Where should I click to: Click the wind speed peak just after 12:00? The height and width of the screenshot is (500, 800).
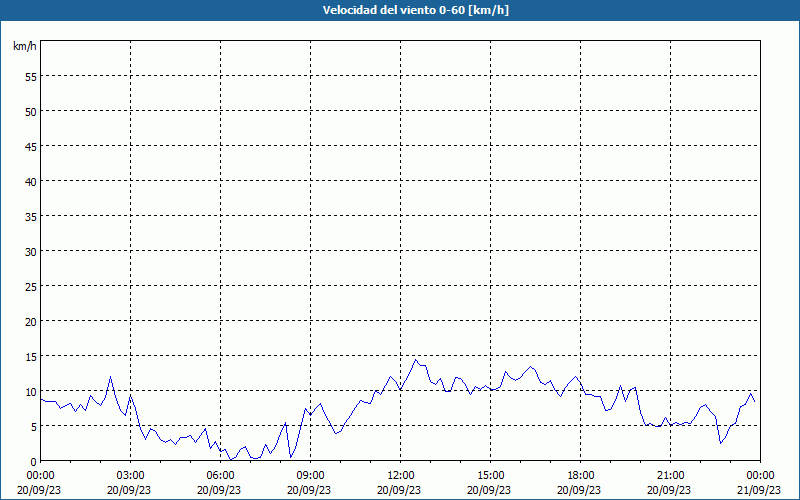pyautogui.click(x=416, y=360)
